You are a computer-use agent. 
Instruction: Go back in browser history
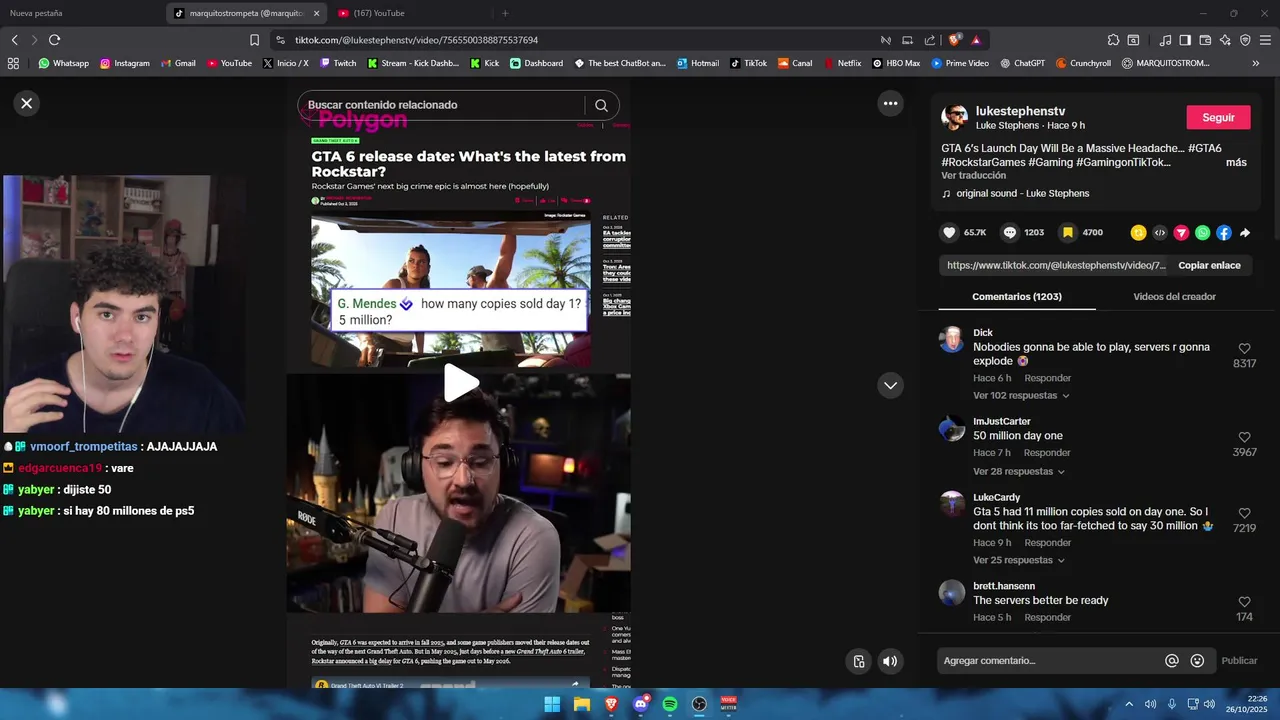(x=14, y=40)
